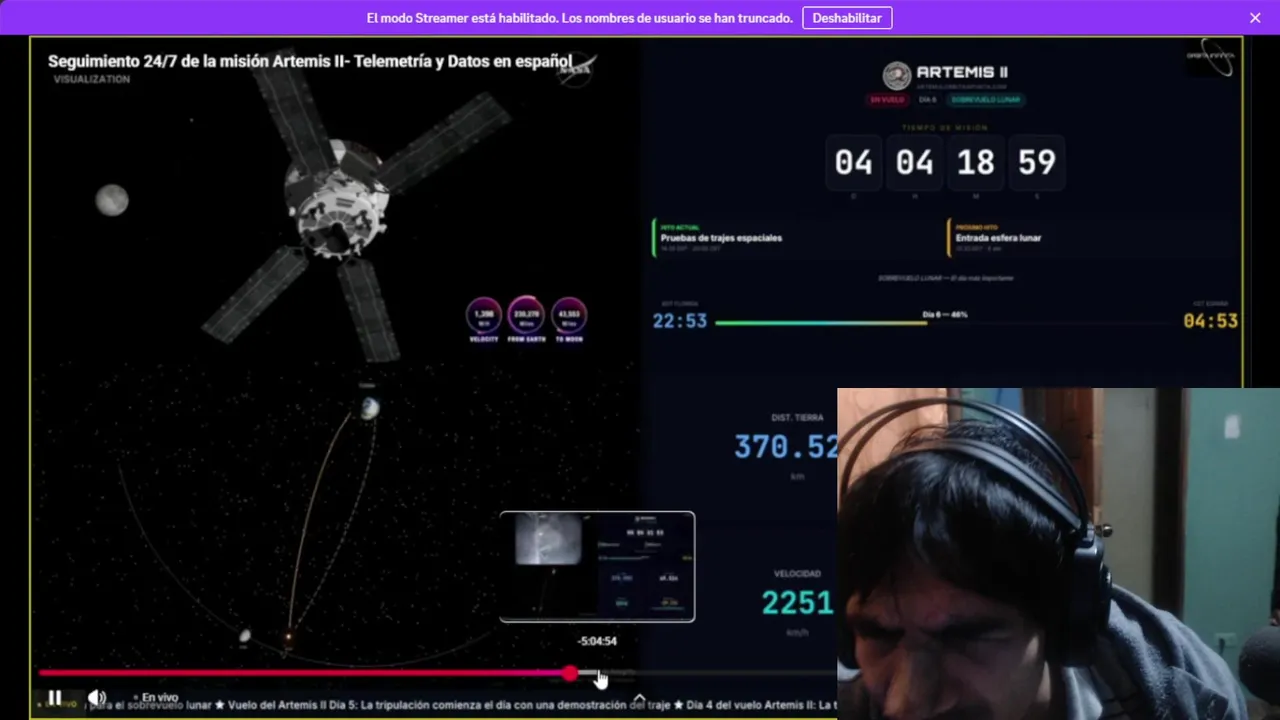
Task: Click the Deshabilitar button in the banner
Action: pyautogui.click(x=847, y=18)
